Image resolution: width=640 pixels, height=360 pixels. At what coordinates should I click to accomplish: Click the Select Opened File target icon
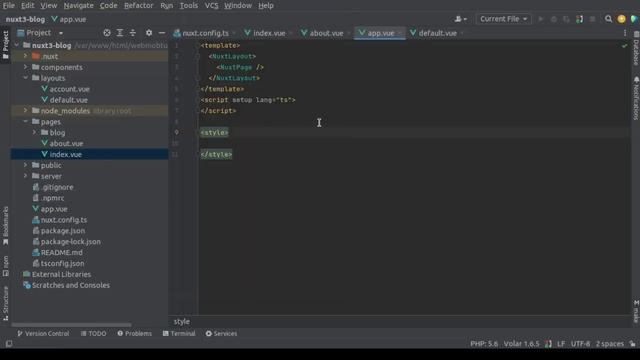(107, 33)
